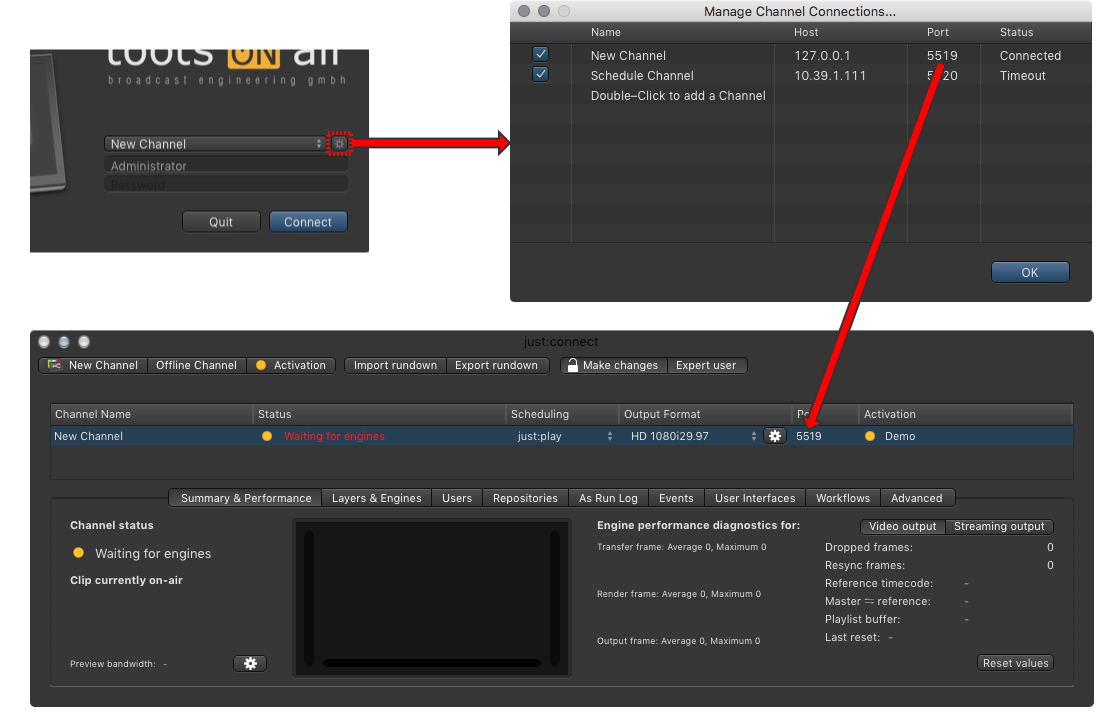1114x727 pixels.
Task: Open the Advanced tab
Action: 916,498
